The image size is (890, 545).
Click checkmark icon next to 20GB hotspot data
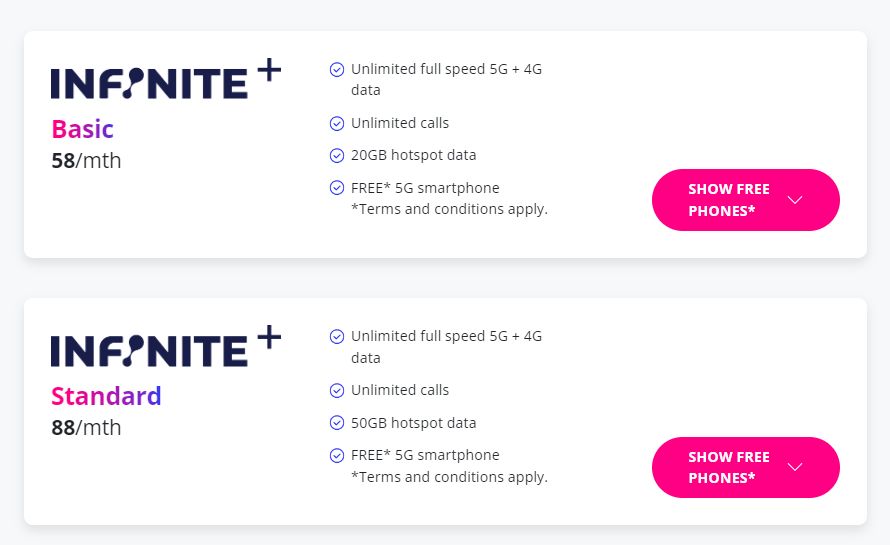[x=337, y=156]
